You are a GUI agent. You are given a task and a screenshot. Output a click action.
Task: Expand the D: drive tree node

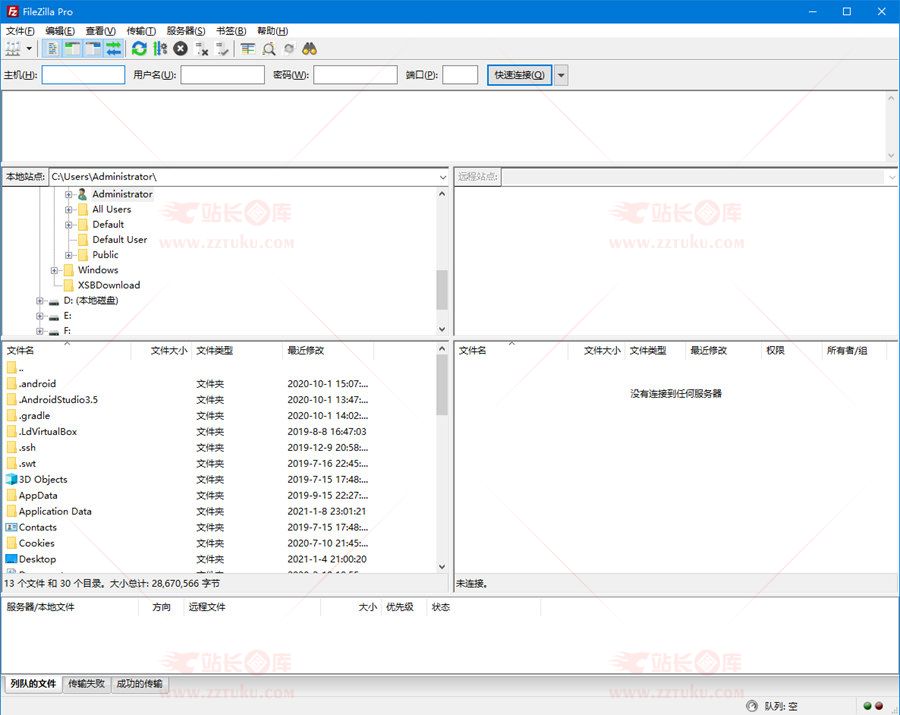click(40, 301)
